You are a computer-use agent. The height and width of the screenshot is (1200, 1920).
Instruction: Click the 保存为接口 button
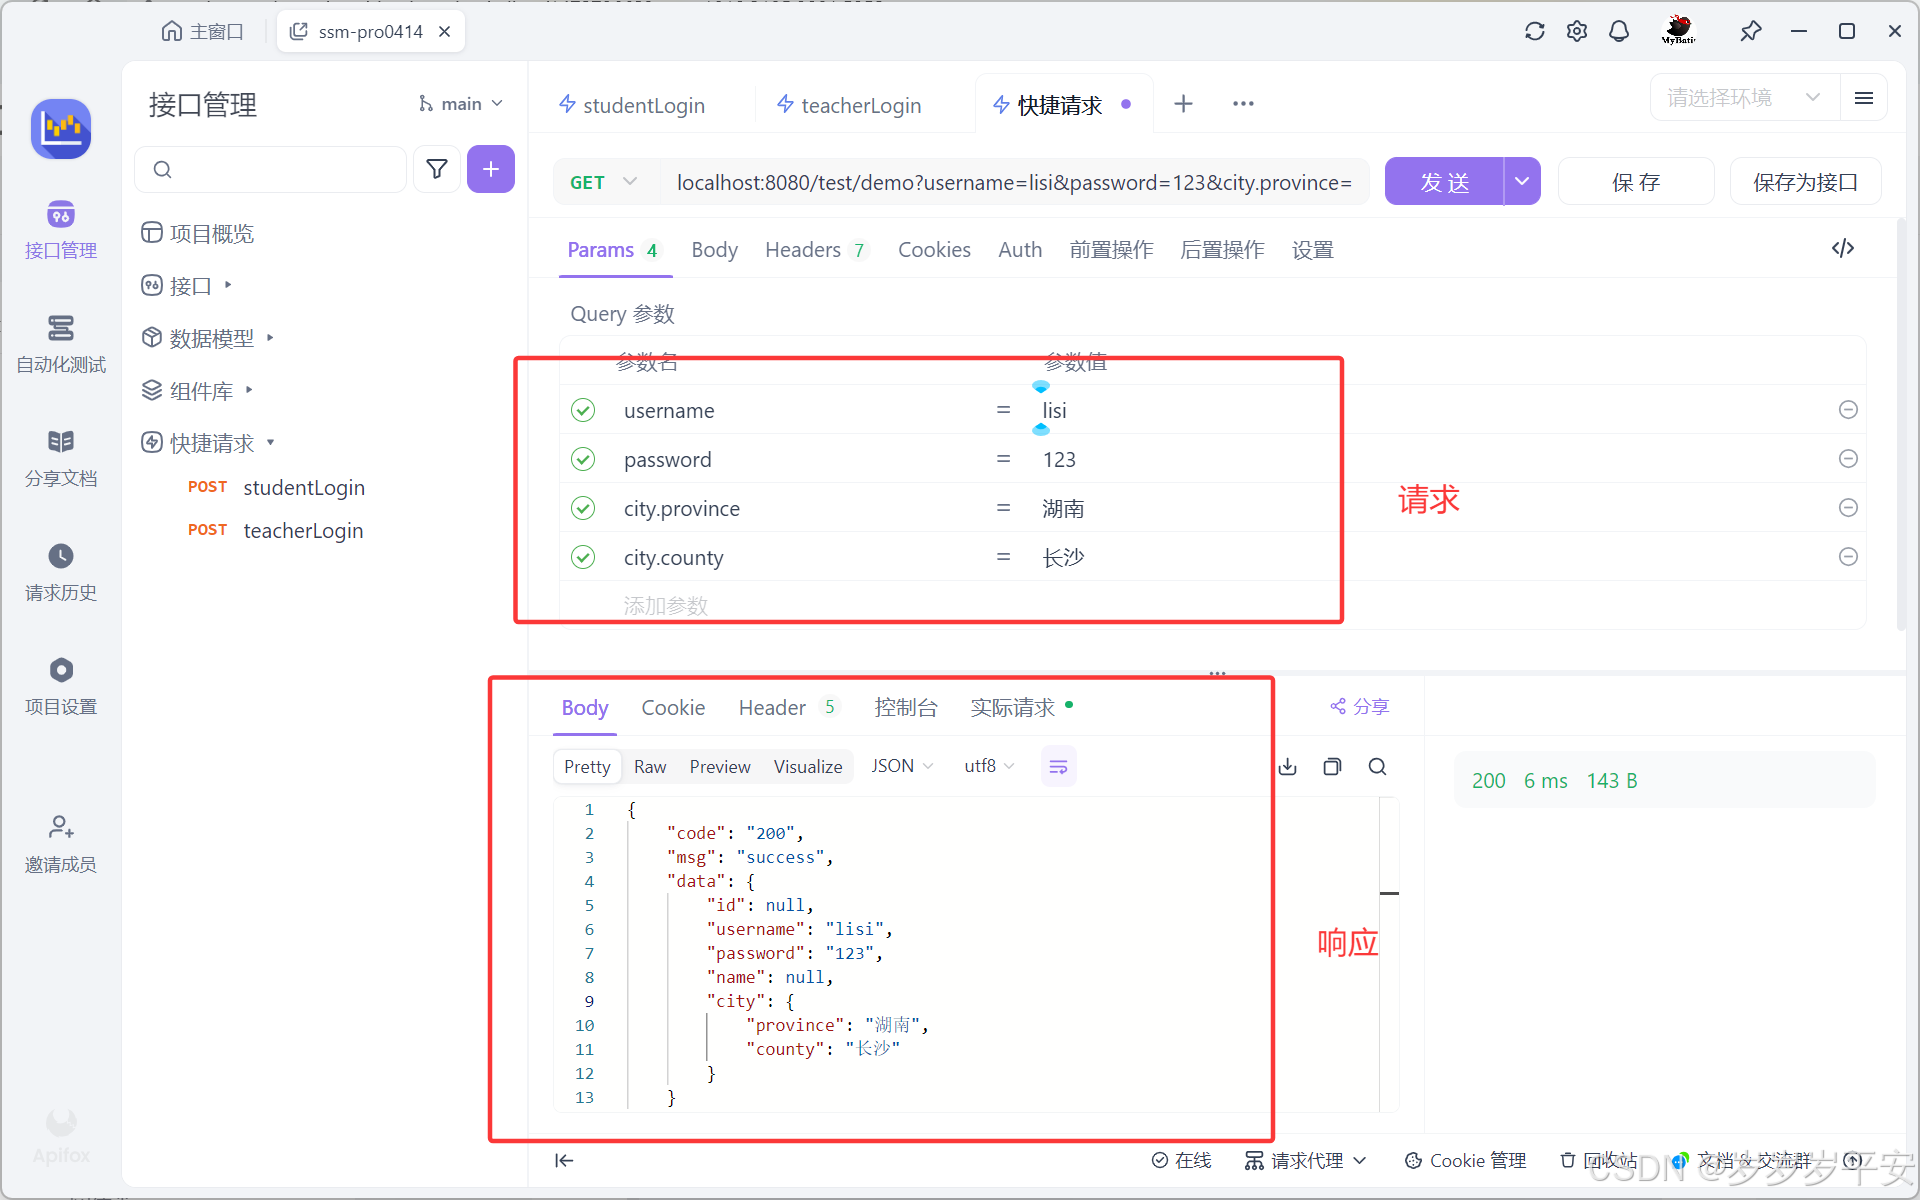click(1805, 182)
